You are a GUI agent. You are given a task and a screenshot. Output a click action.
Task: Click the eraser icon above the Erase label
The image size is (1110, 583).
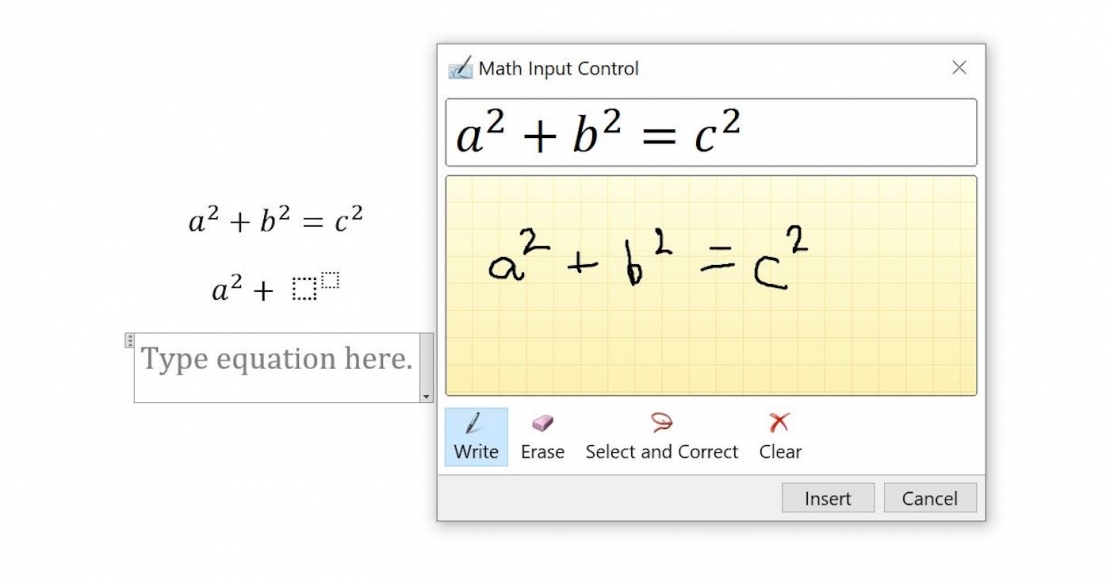(x=542, y=422)
